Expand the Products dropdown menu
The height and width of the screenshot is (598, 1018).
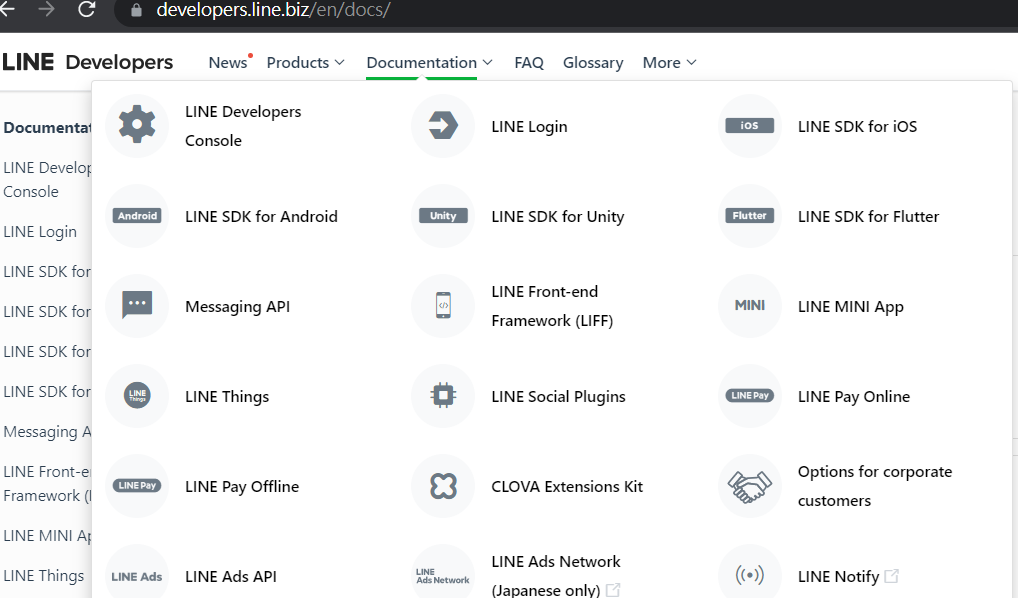[305, 62]
